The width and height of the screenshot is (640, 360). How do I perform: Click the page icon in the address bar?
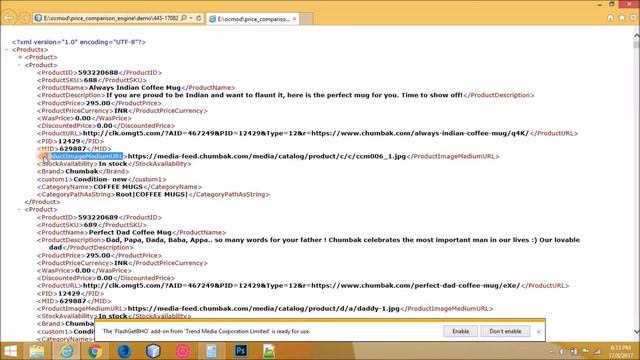click(x=38, y=18)
